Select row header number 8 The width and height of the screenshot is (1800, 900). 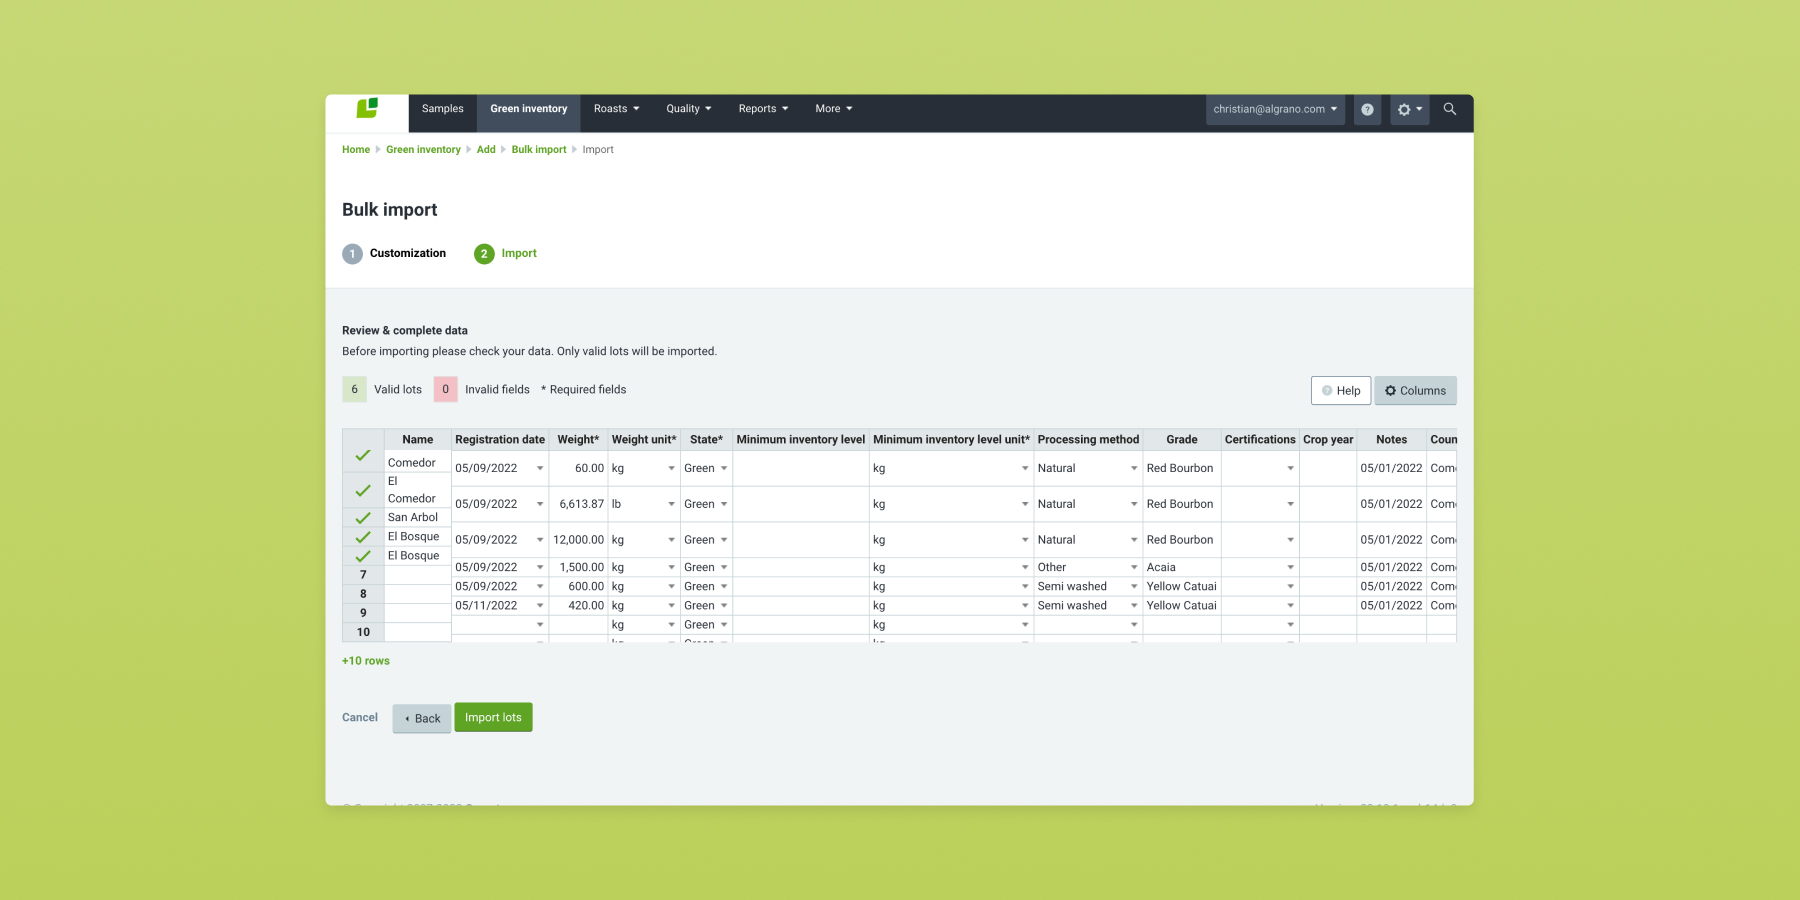(363, 594)
